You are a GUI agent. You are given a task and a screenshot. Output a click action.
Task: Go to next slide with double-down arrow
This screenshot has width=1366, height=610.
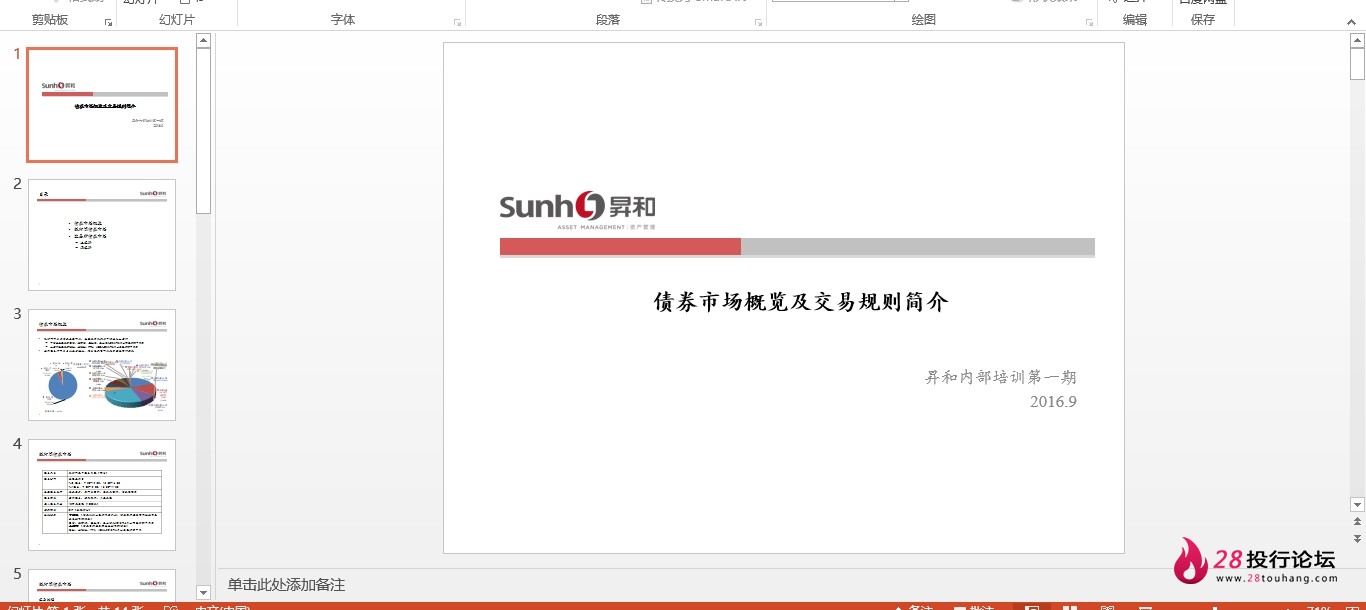[x=1357, y=539]
